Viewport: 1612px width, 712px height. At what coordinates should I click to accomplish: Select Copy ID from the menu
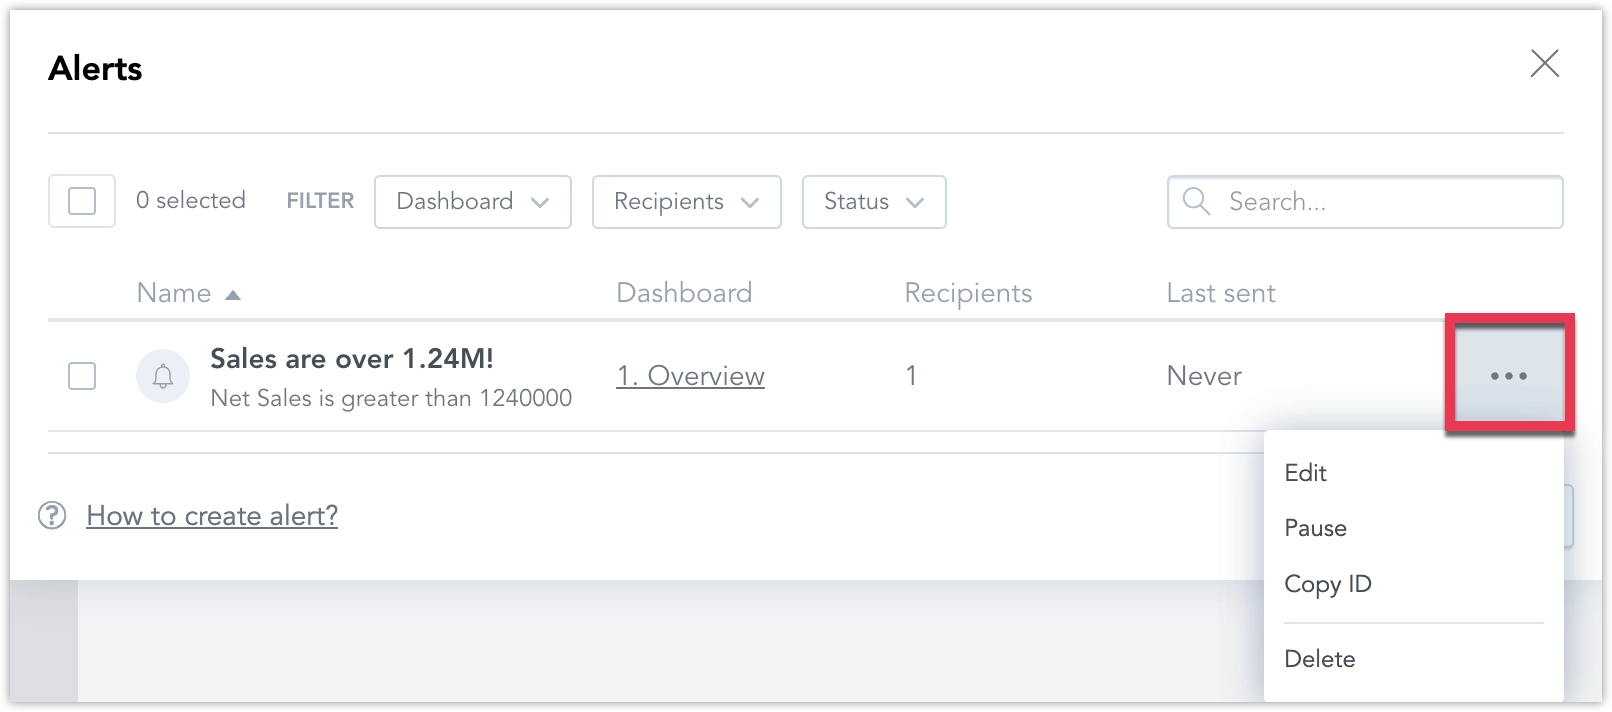(x=1328, y=584)
